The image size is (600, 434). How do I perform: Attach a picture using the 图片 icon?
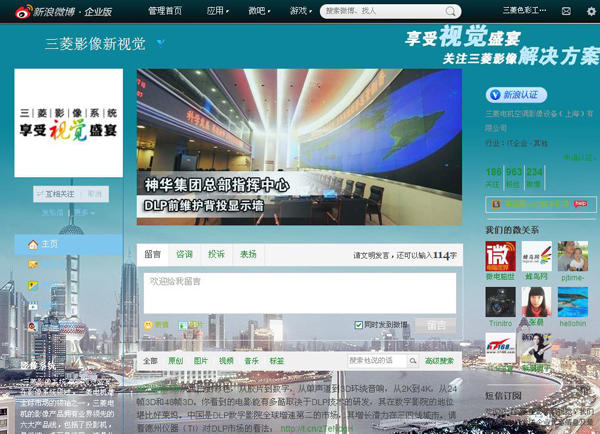(x=184, y=325)
